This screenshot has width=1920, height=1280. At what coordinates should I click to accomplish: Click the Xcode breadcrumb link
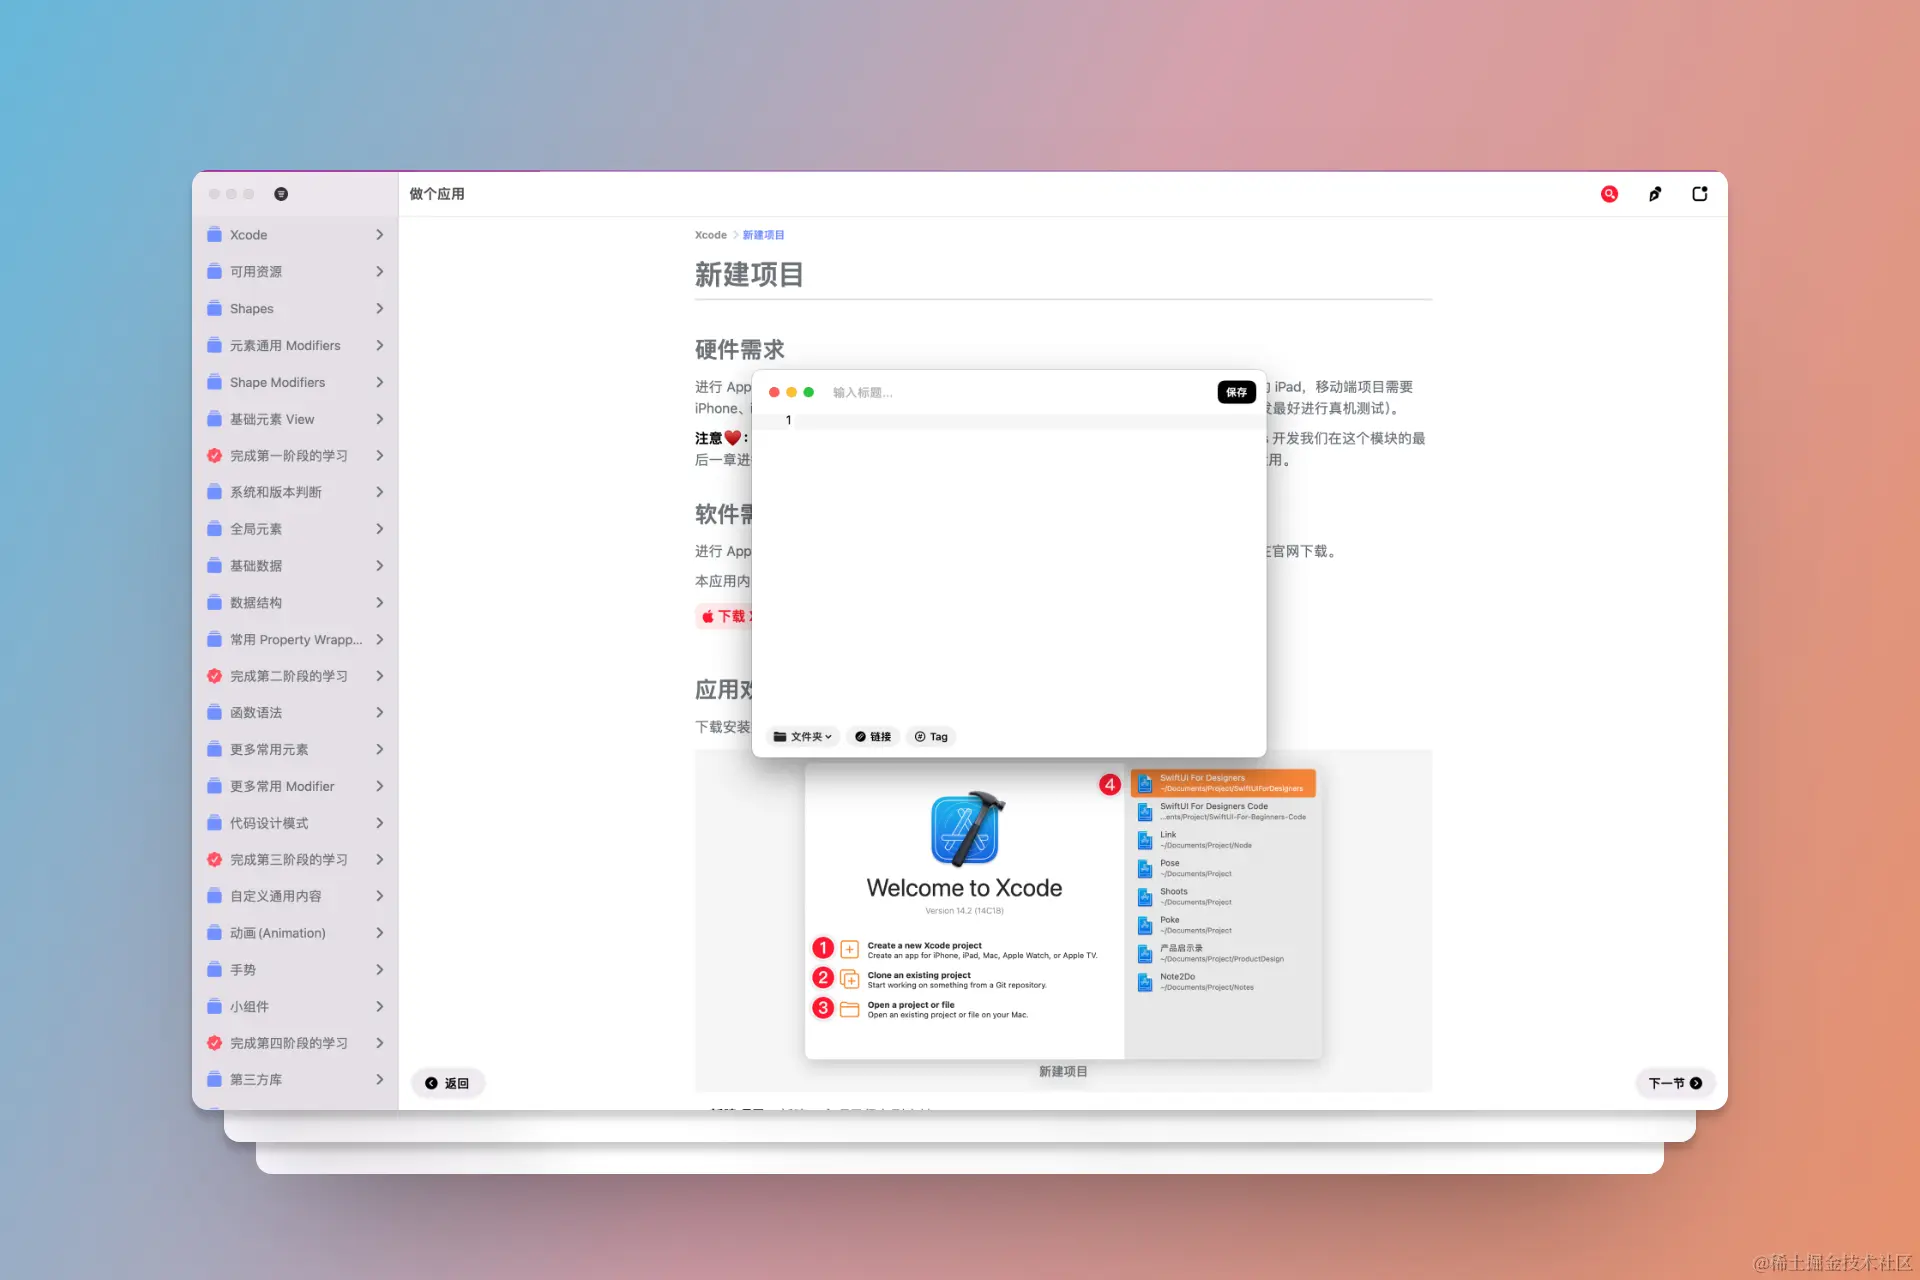[710, 235]
